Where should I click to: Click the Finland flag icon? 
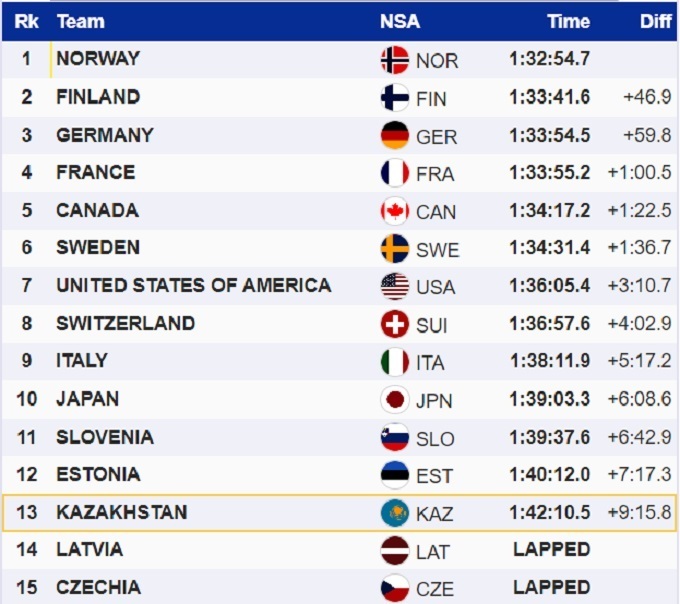[395, 98]
